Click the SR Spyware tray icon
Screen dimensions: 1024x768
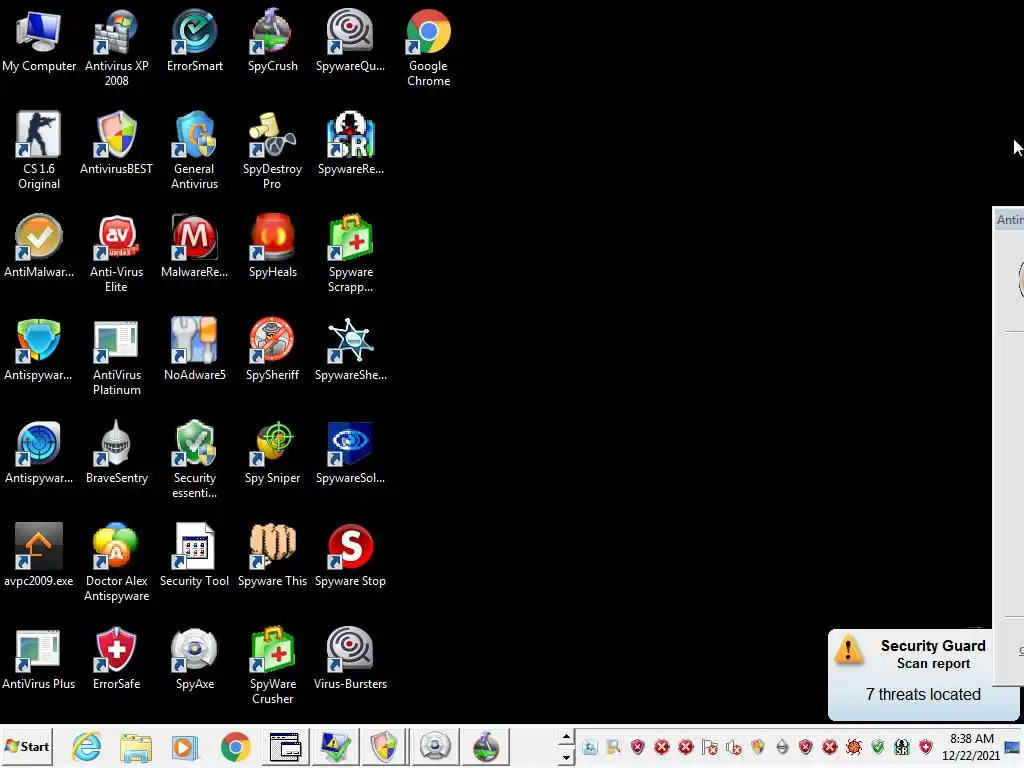coord(902,746)
